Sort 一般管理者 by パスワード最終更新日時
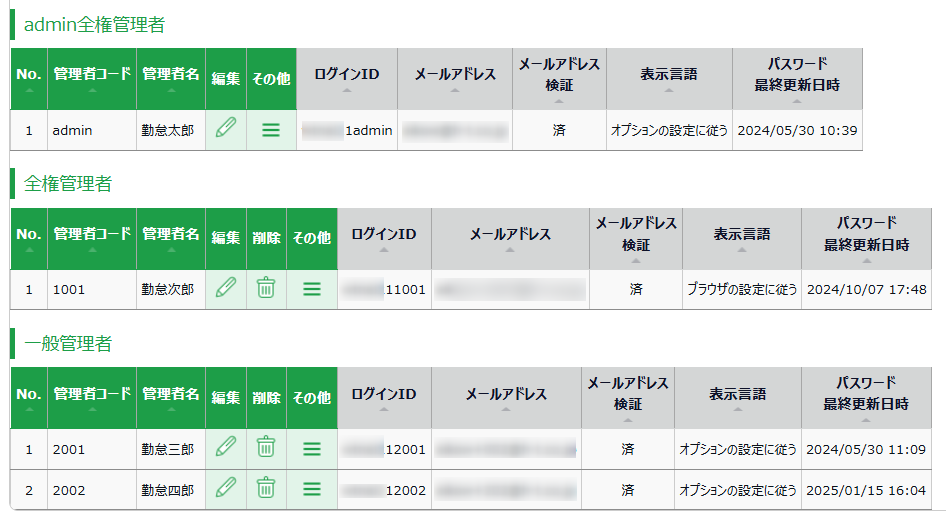946x524 pixels. click(866, 398)
